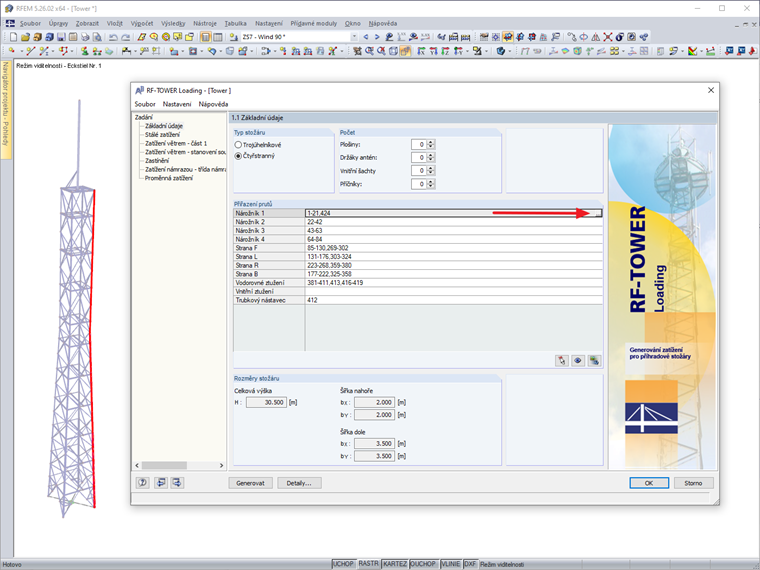
Task: Toggle the OUCHOP status button
Action: [x=423, y=564]
